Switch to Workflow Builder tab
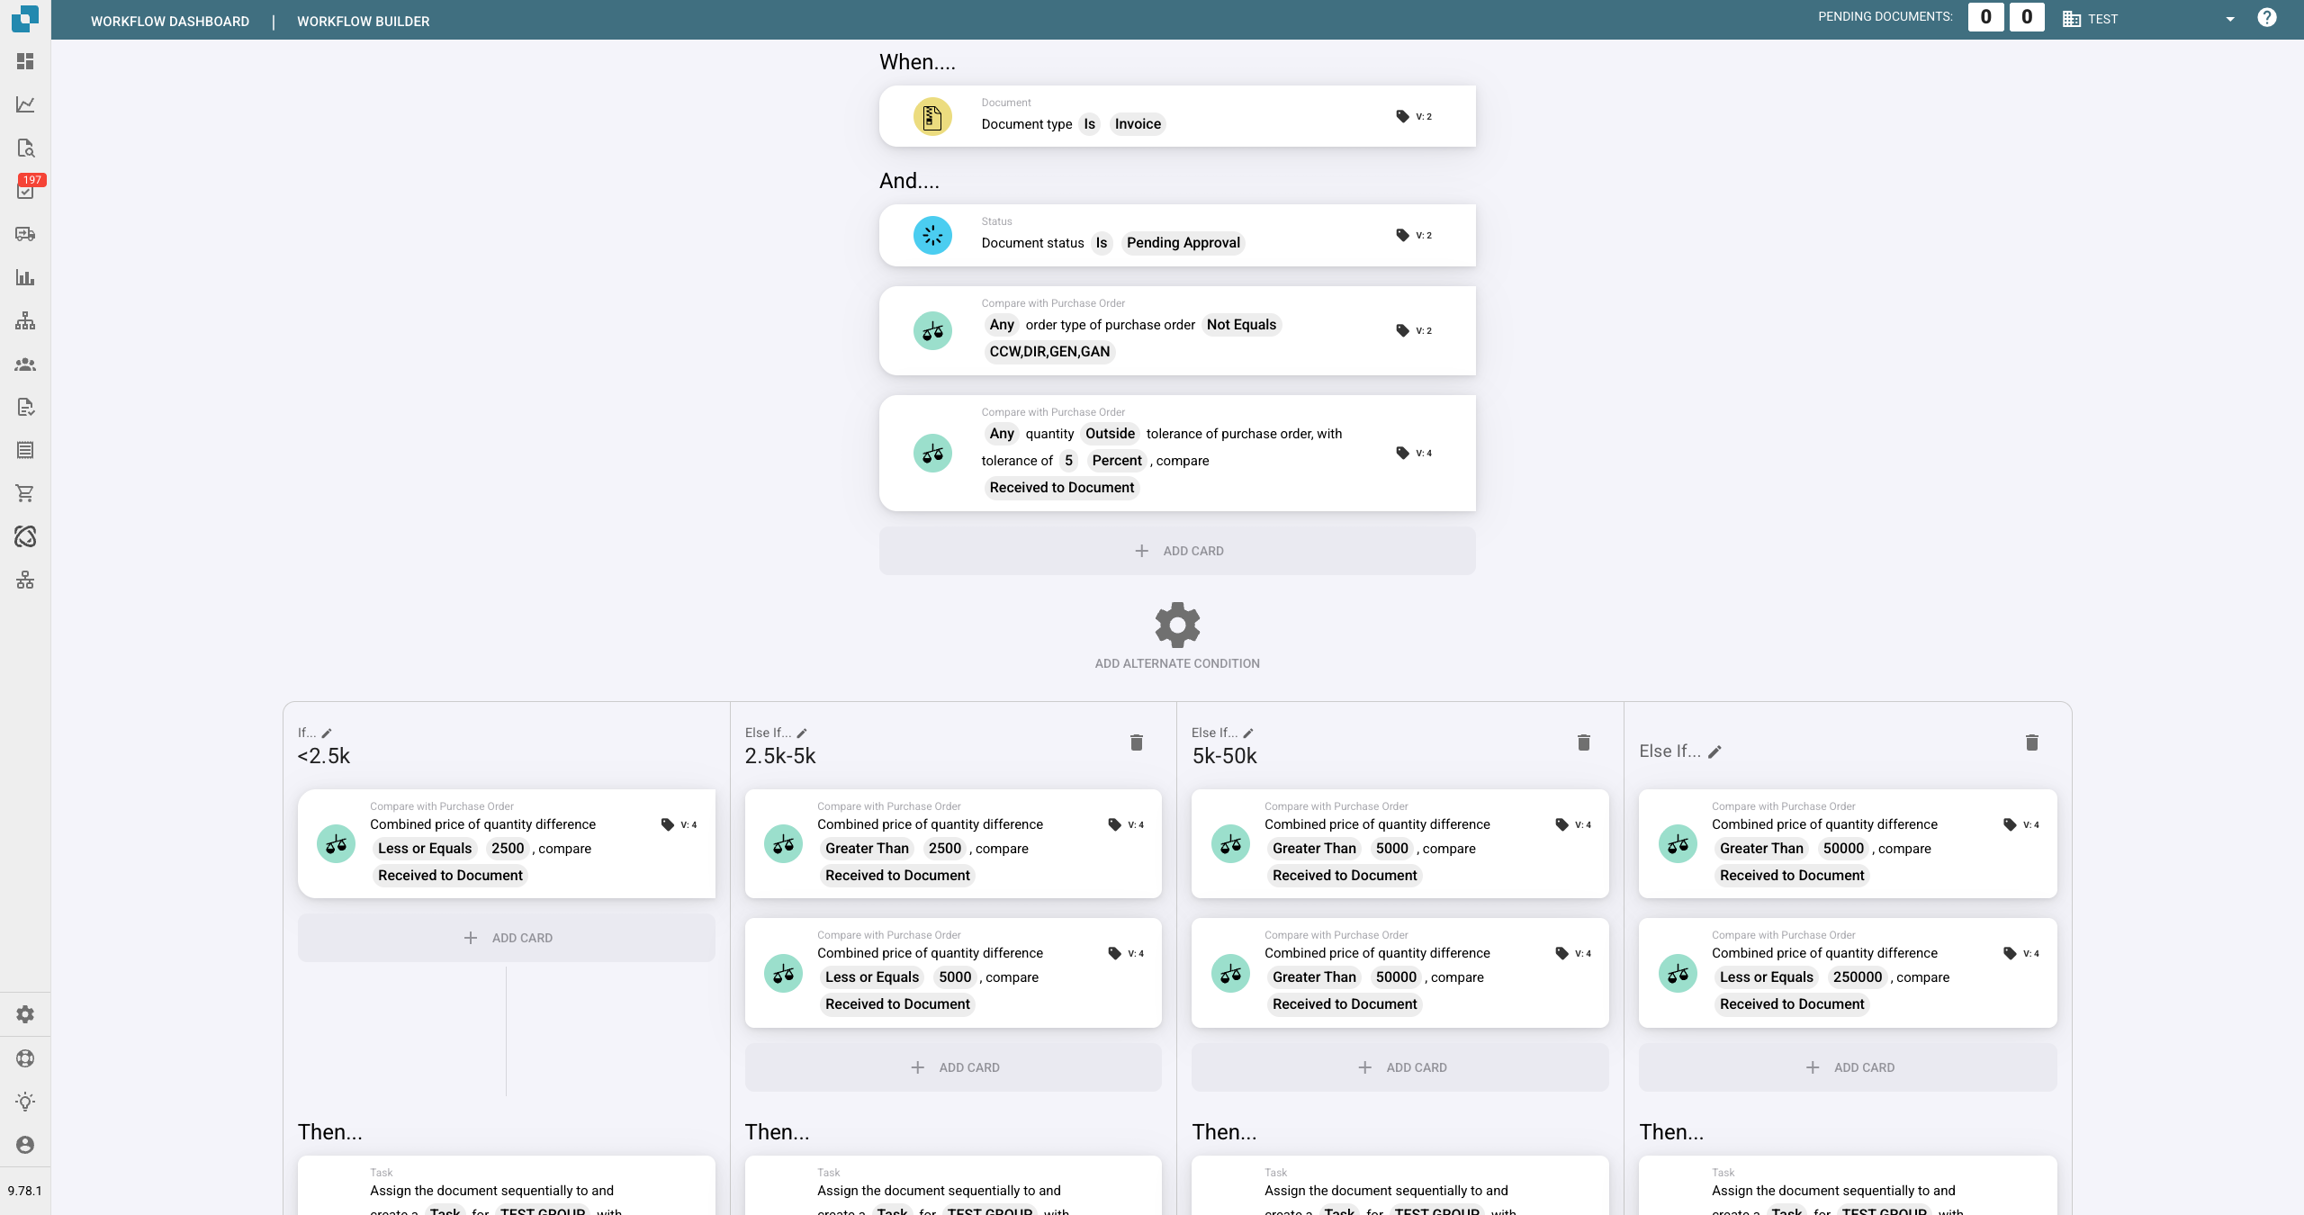 point(363,21)
